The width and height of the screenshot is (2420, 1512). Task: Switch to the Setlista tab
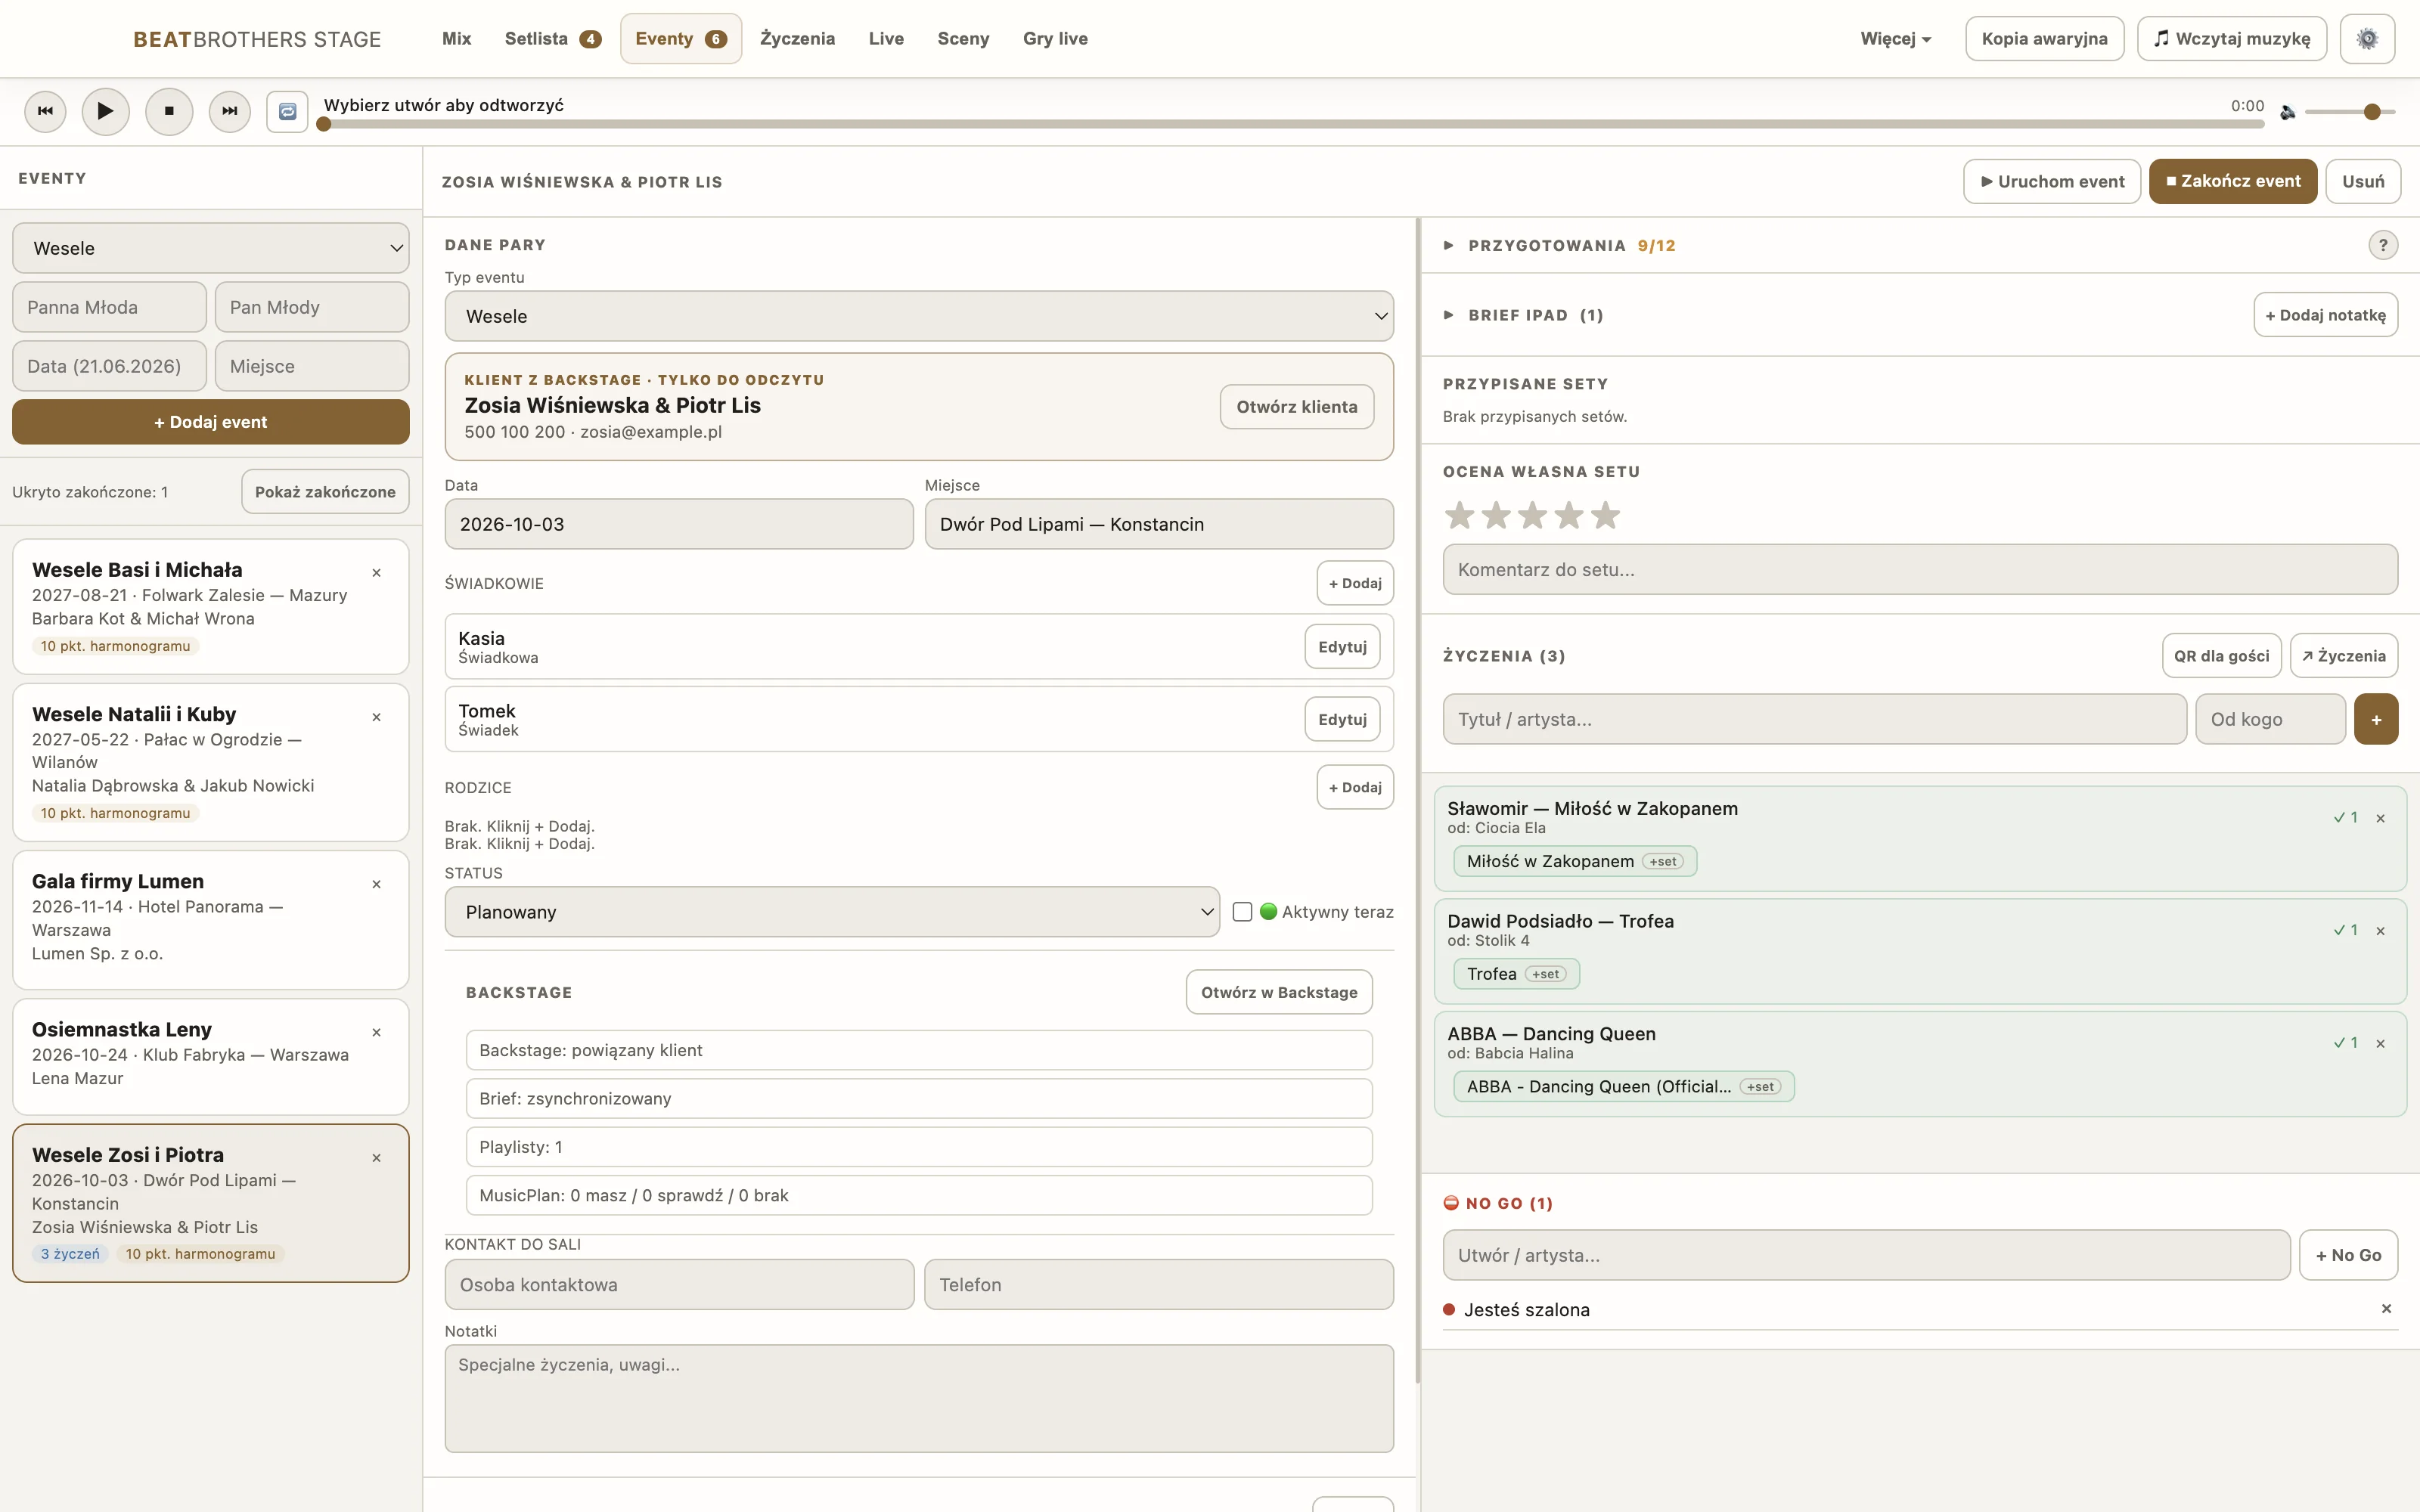pyautogui.click(x=552, y=39)
